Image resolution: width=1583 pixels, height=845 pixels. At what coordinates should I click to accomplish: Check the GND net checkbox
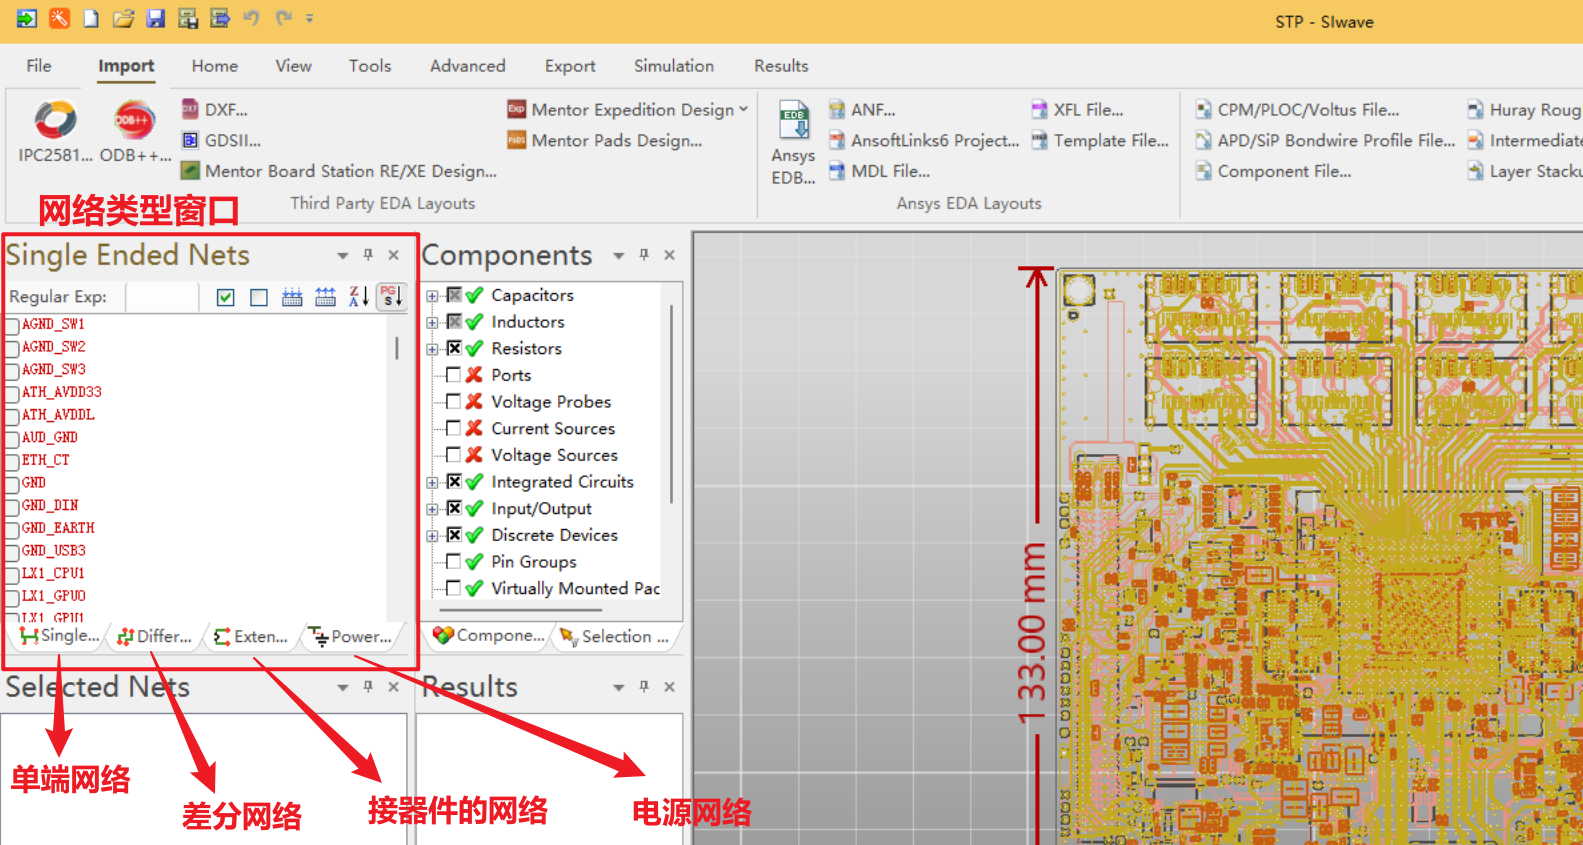tap(13, 484)
